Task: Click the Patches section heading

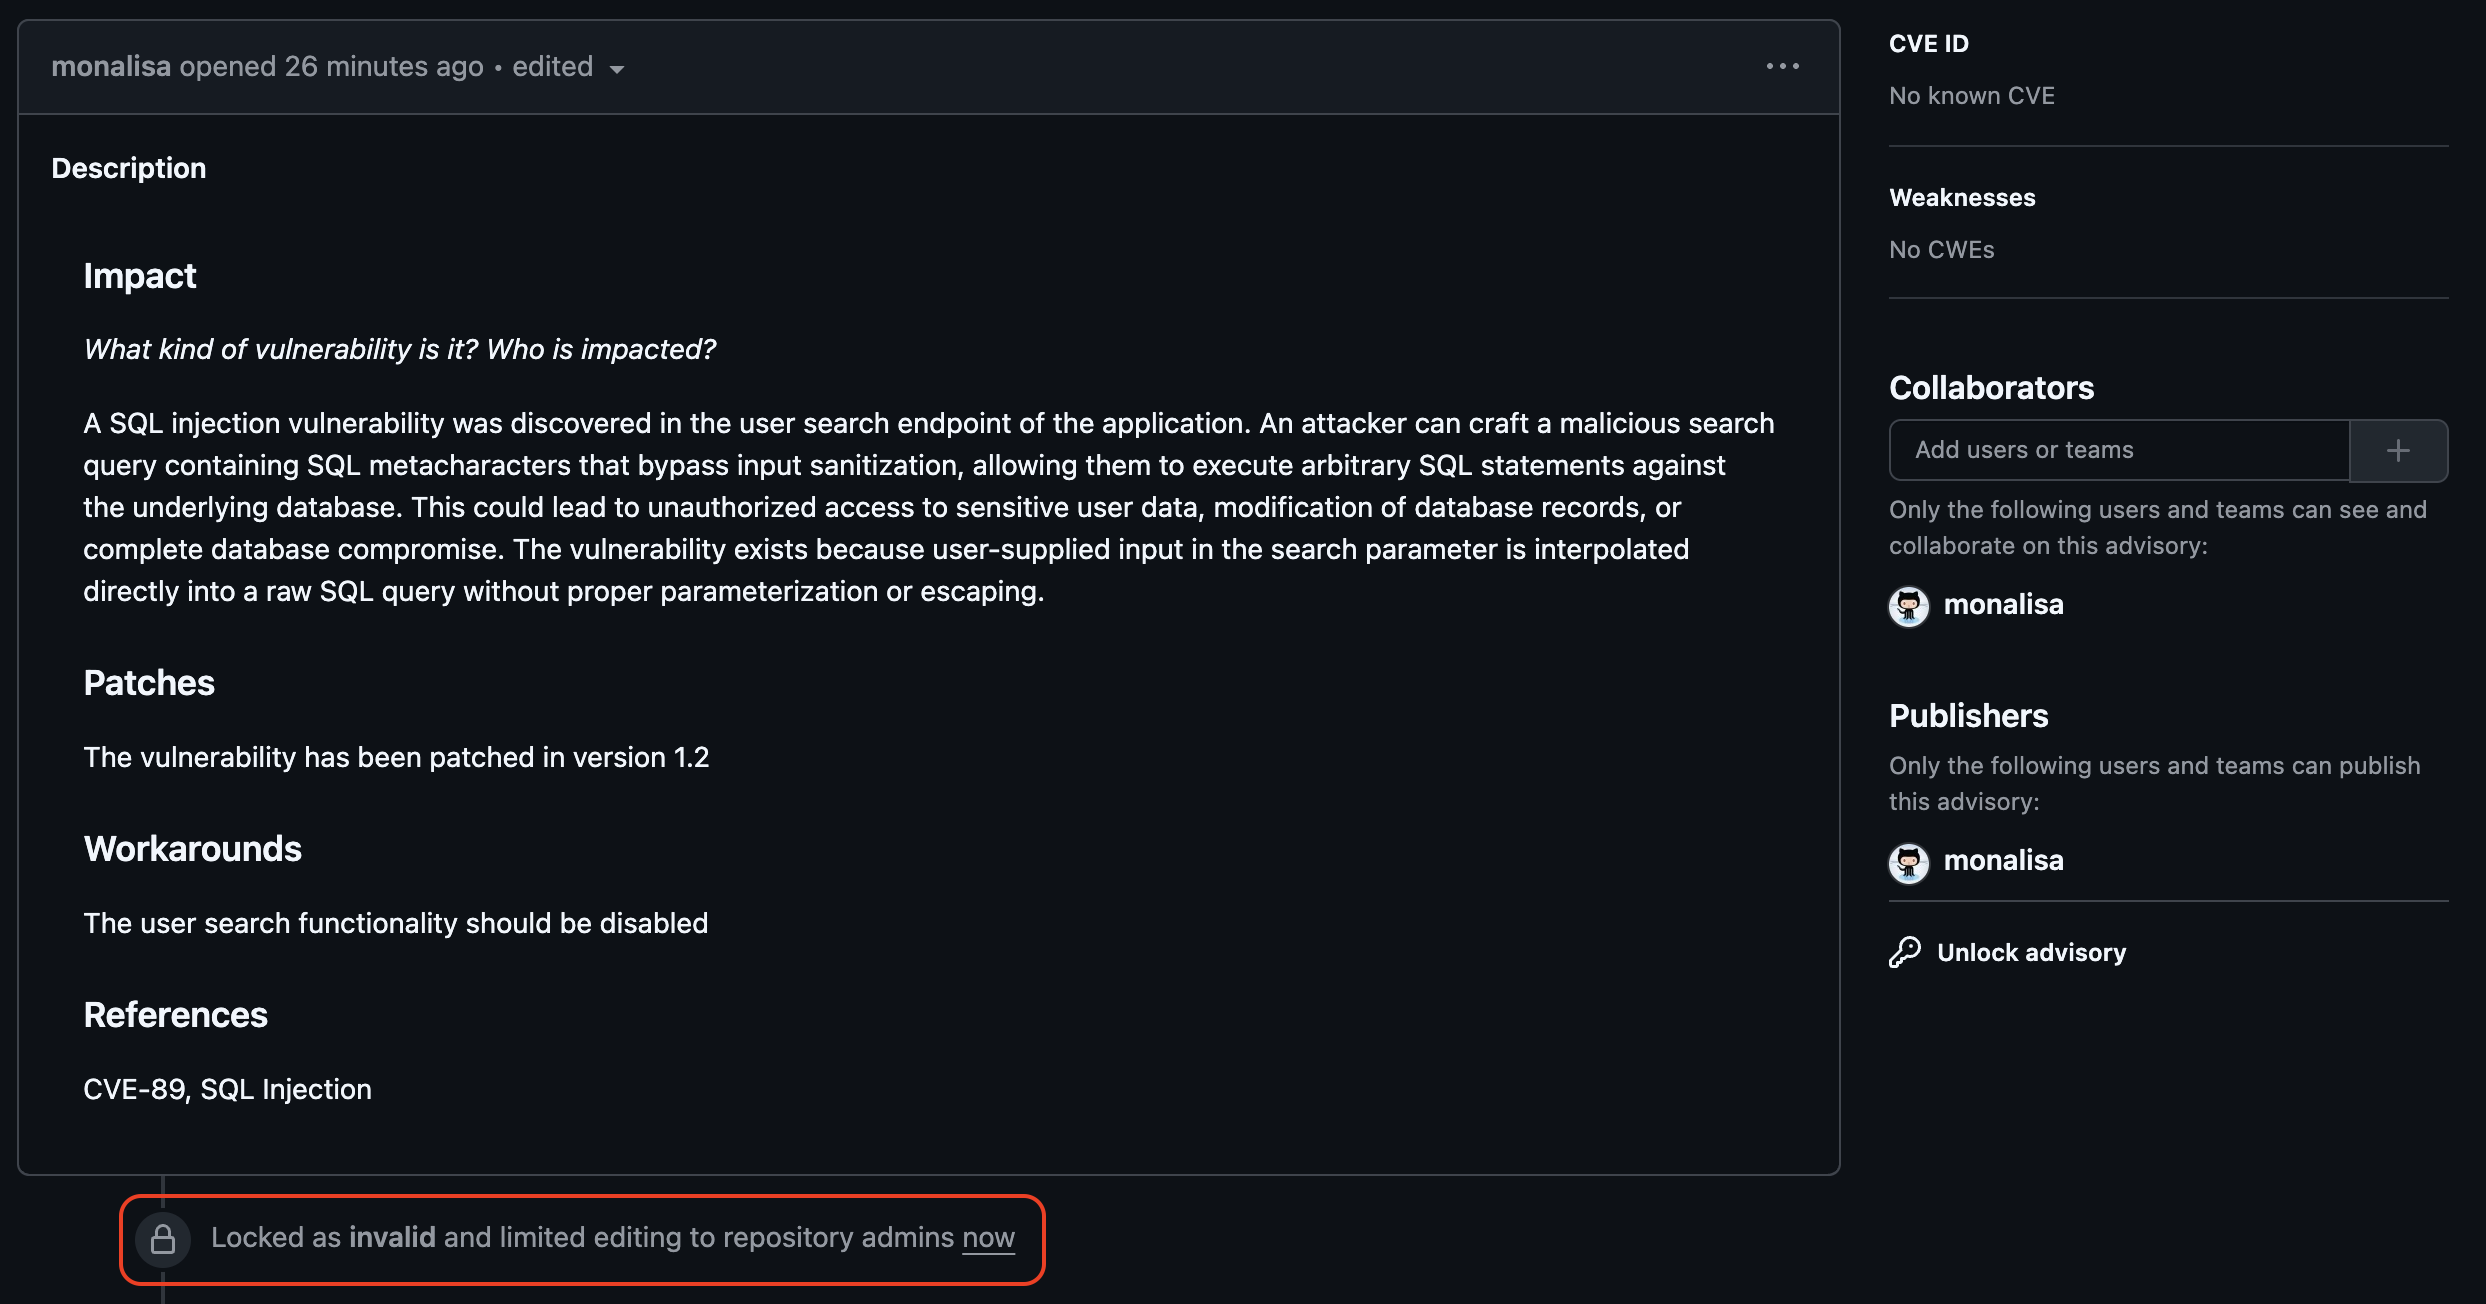Action: [x=149, y=683]
